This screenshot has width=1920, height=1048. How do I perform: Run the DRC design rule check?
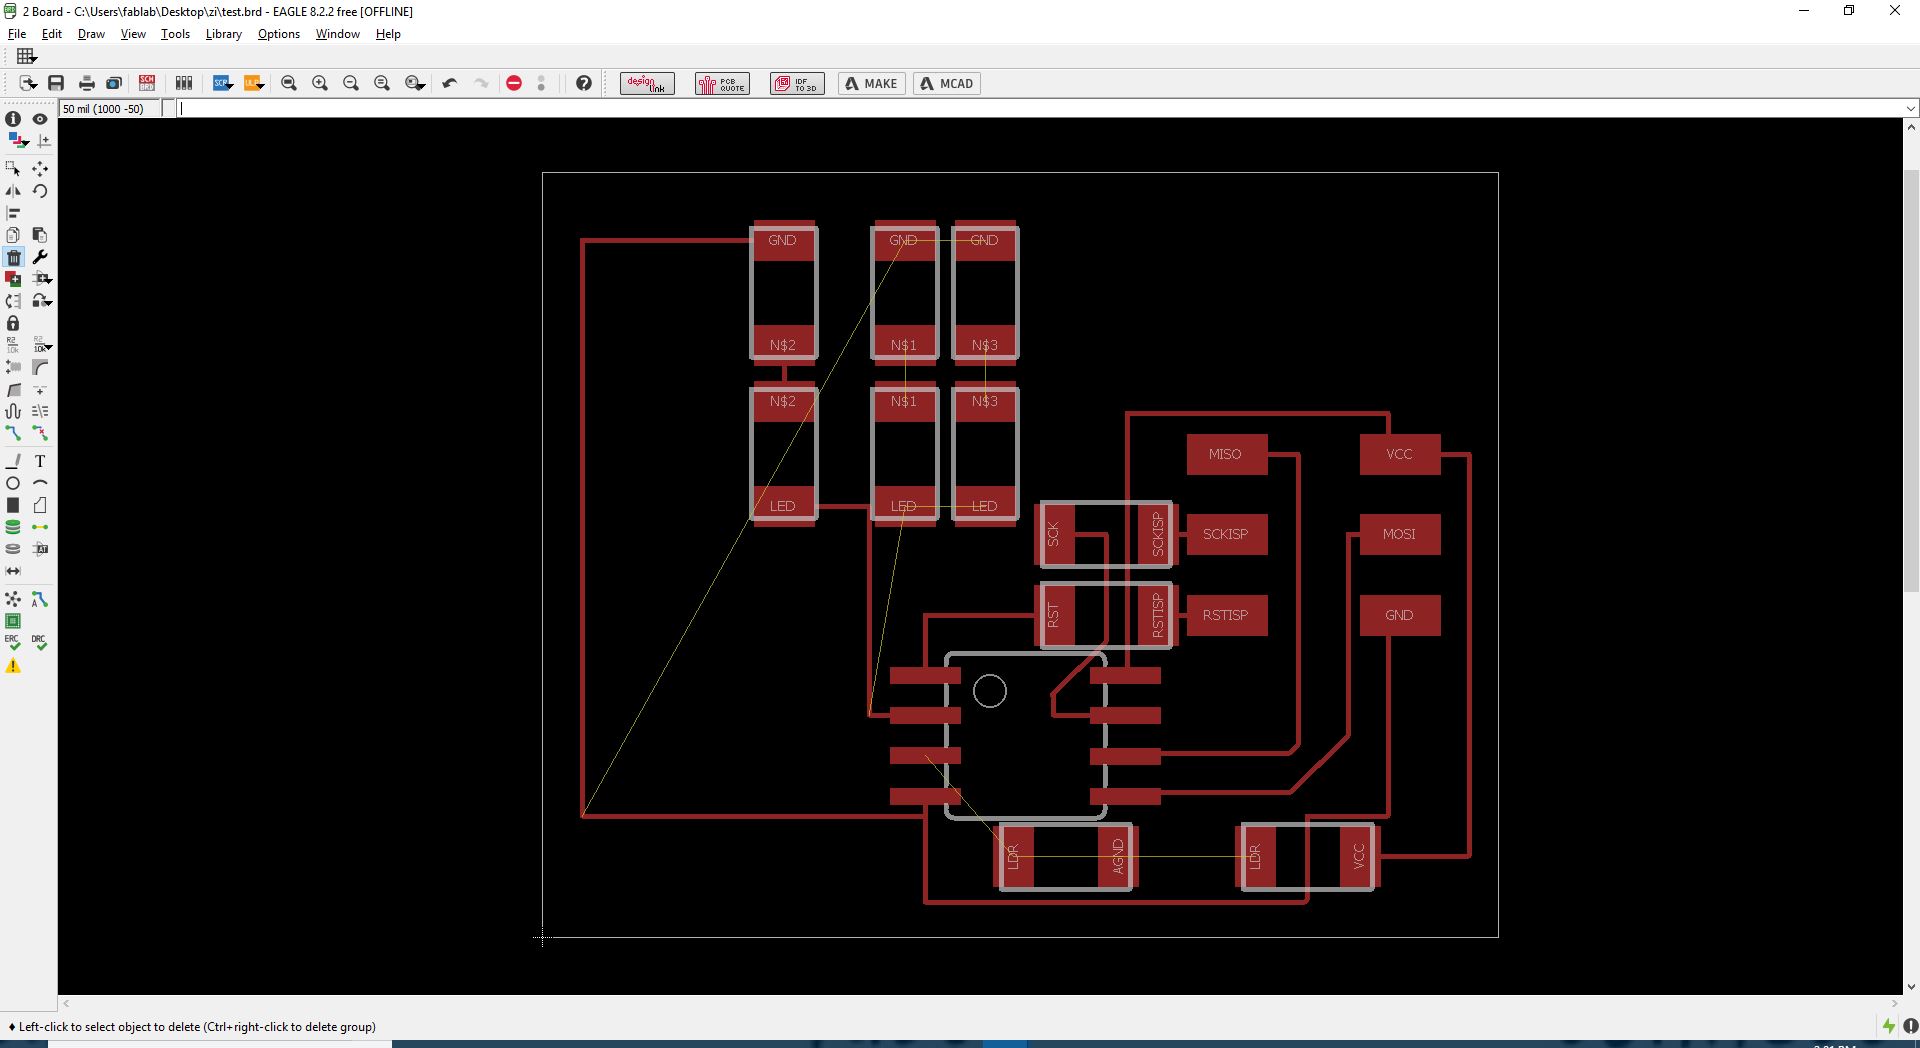point(40,643)
